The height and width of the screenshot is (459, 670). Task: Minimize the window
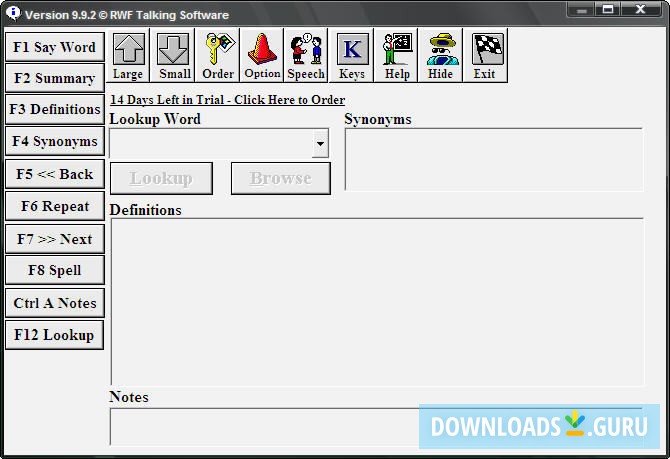581,10
